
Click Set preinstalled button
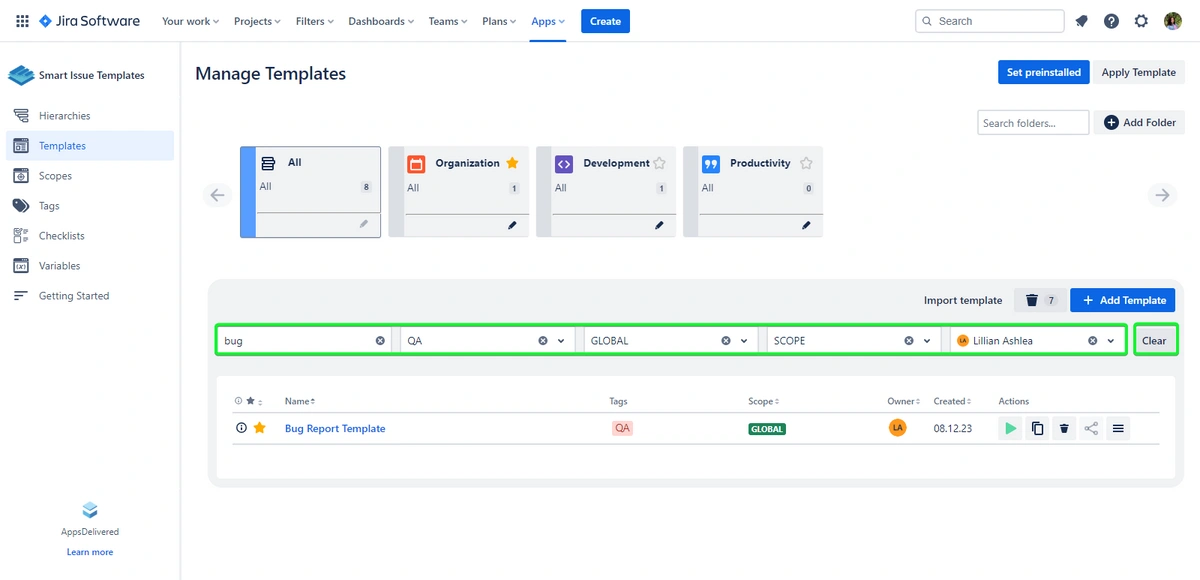(1043, 72)
